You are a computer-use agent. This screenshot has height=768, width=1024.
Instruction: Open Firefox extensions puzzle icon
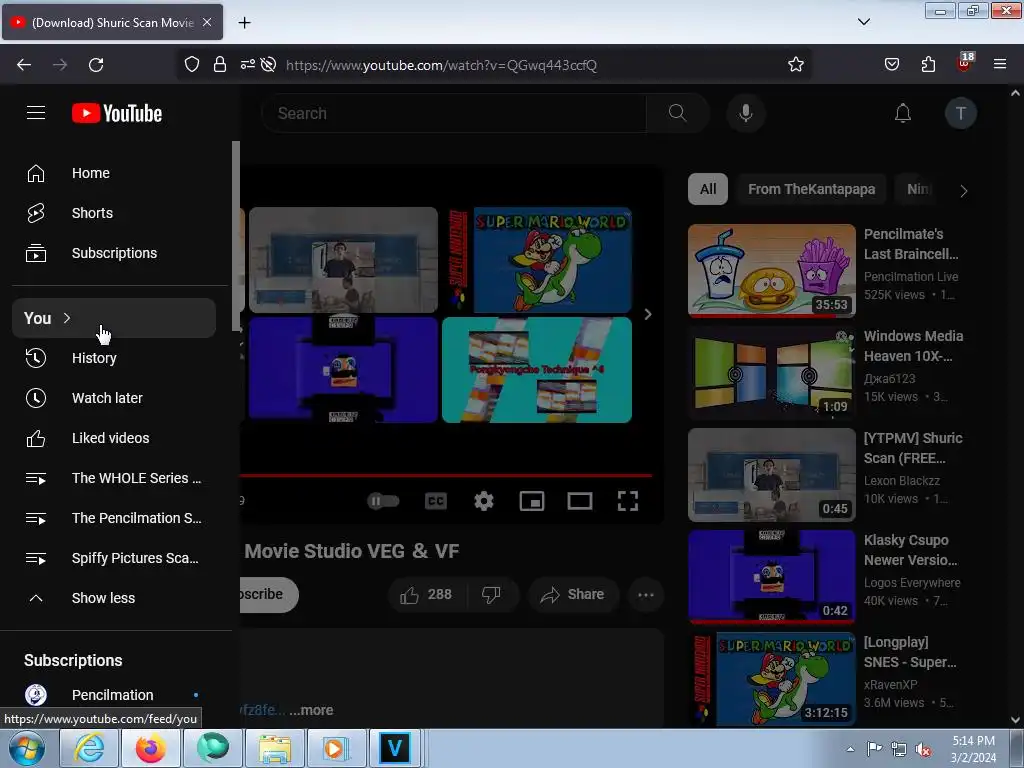click(x=928, y=64)
